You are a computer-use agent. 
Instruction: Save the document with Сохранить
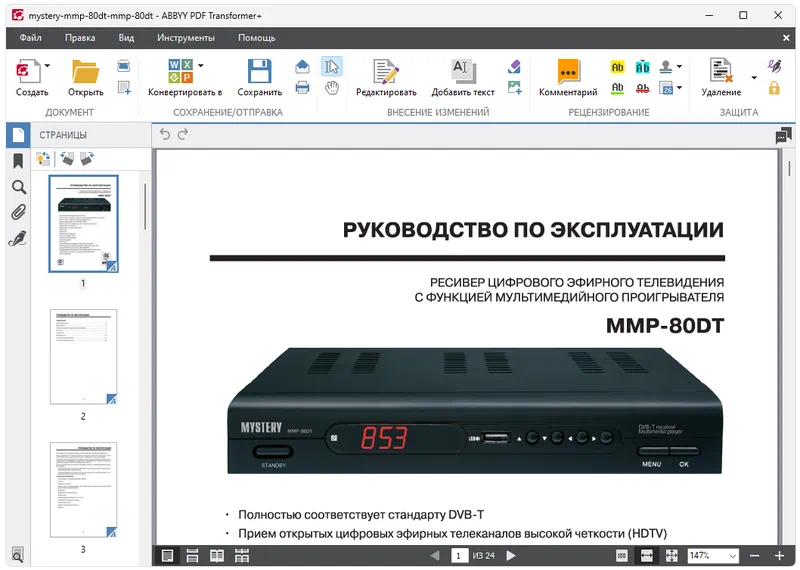click(259, 72)
